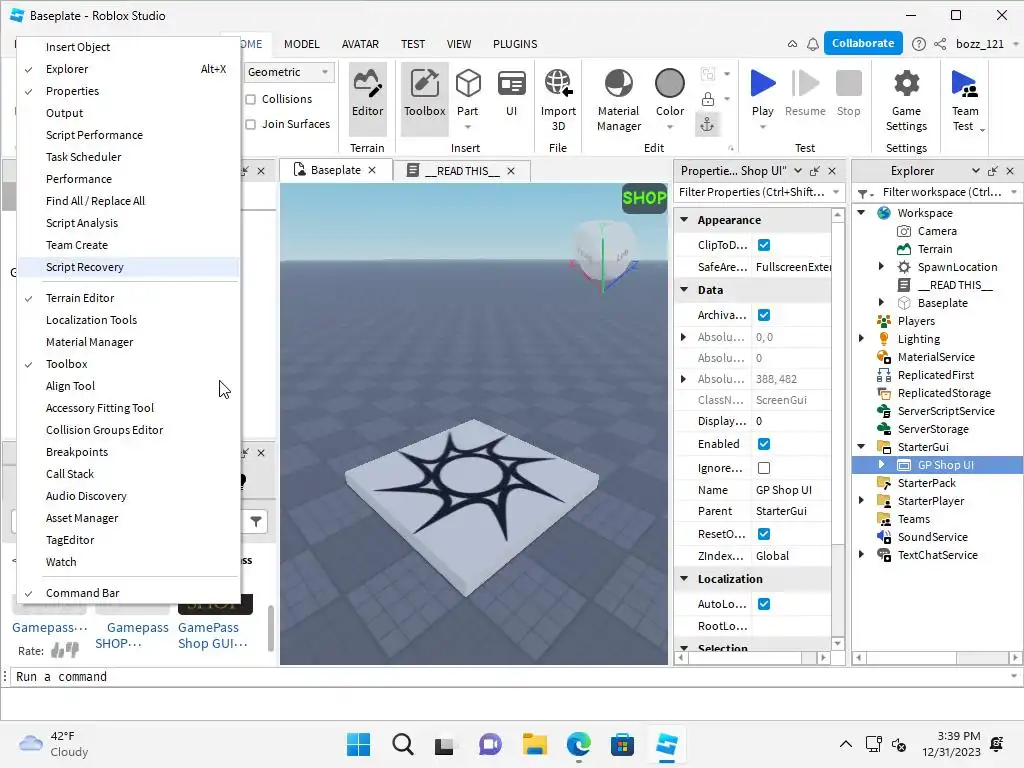Open the Geometric snapping dropdown
1024x768 pixels.
coord(289,72)
